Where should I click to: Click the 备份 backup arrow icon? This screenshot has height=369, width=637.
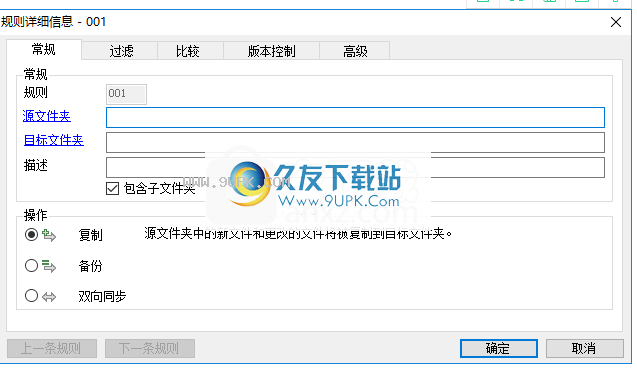click(x=49, y=266)
